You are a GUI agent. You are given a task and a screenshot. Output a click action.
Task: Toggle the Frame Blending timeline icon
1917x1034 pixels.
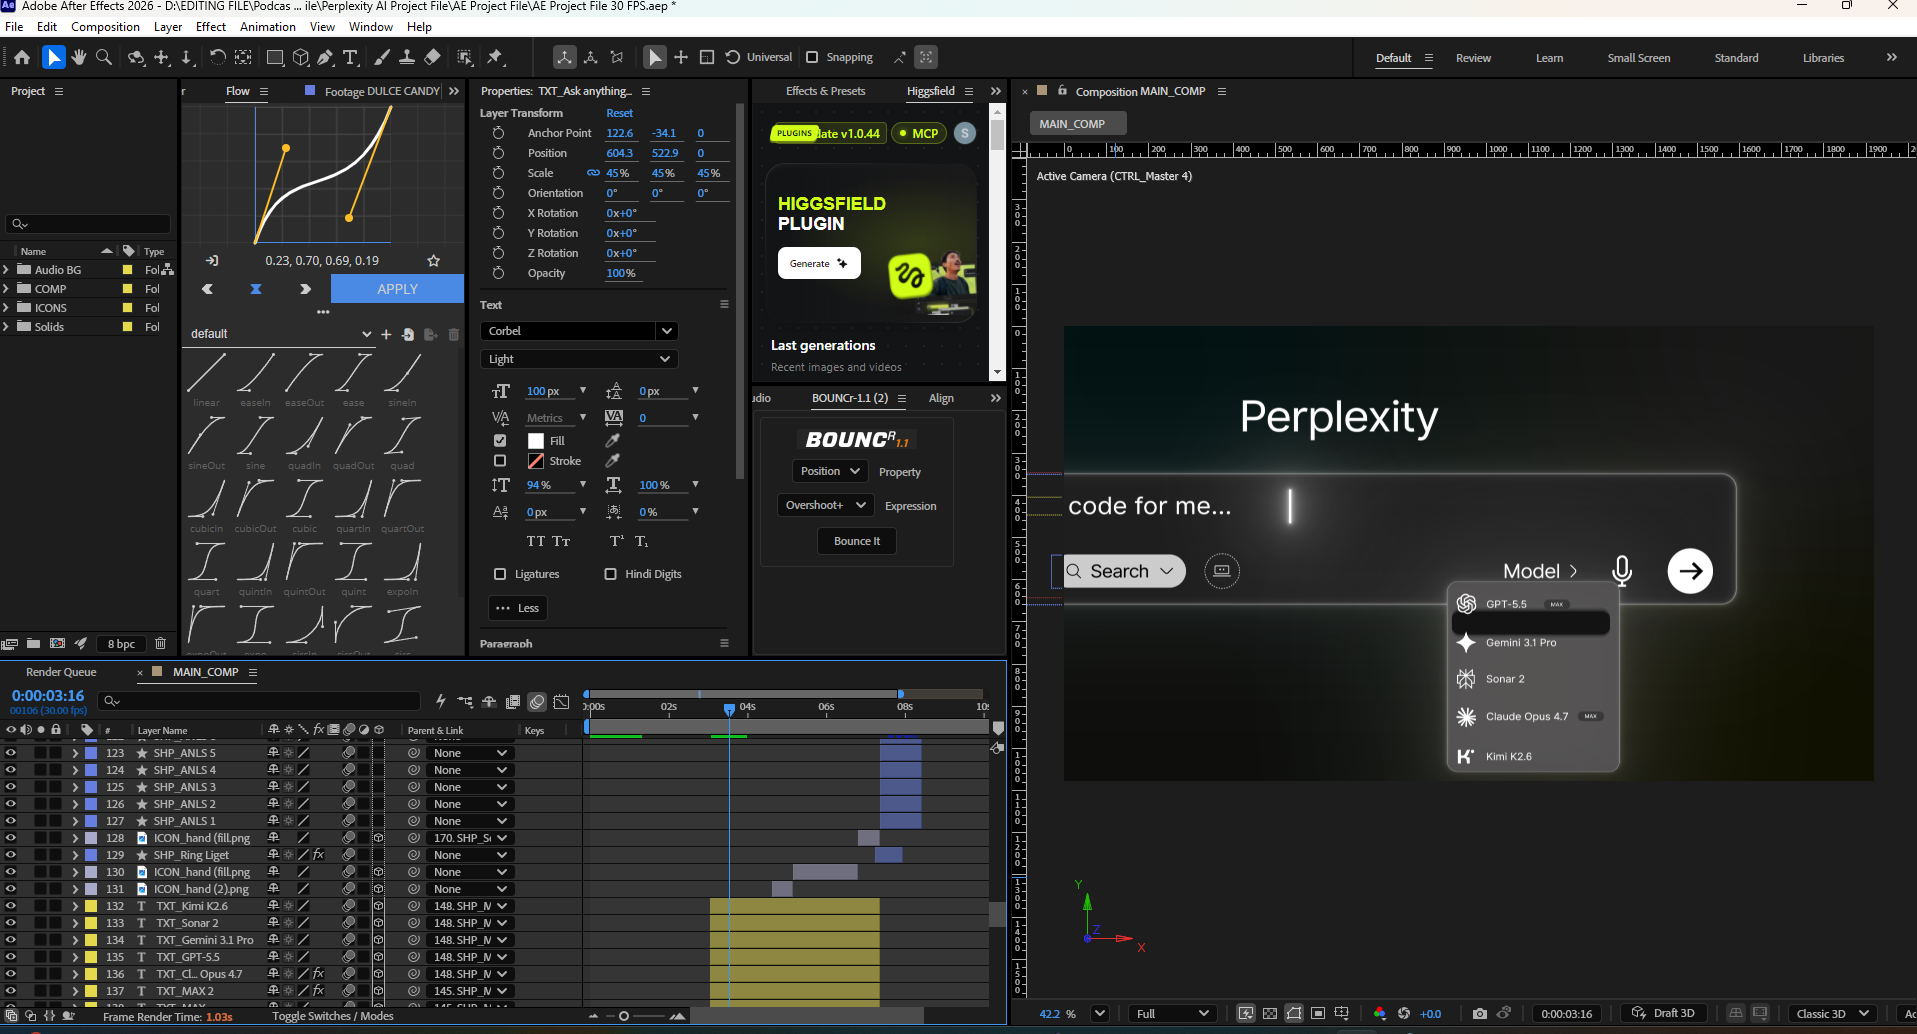[513, 702]
